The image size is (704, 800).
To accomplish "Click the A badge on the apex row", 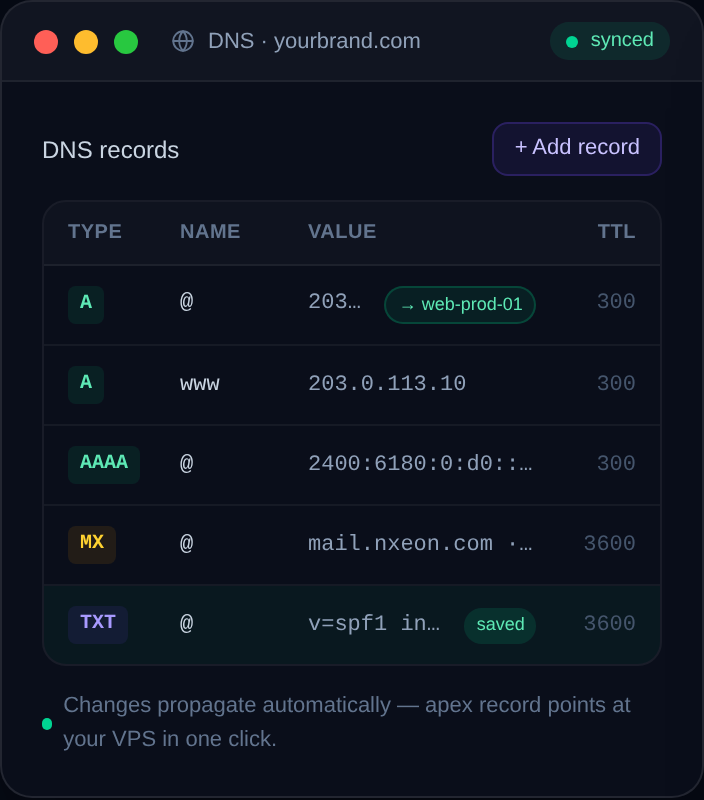I will click(x=86, y=305).
